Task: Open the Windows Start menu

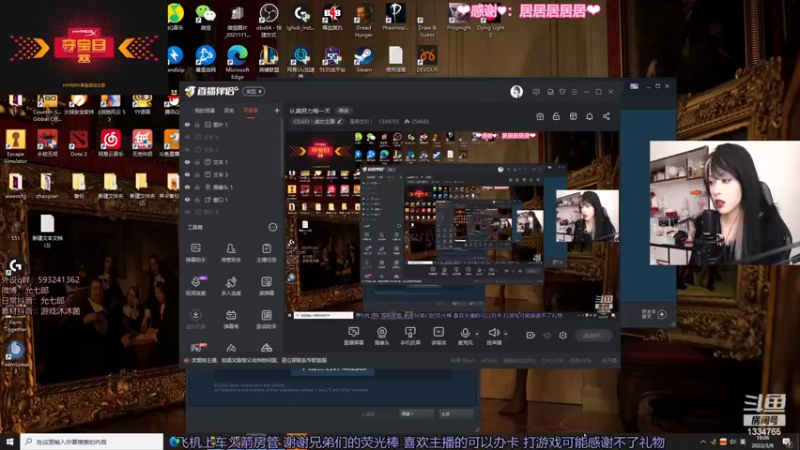Action: click(10, 442)
